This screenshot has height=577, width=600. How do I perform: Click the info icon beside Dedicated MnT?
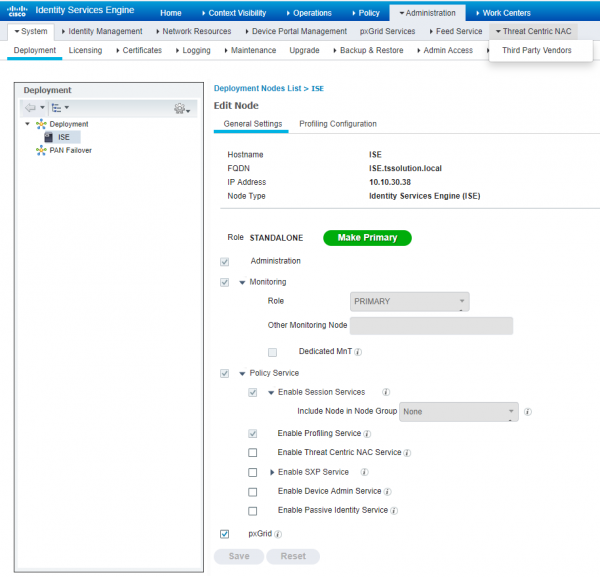tap(358, 352)
